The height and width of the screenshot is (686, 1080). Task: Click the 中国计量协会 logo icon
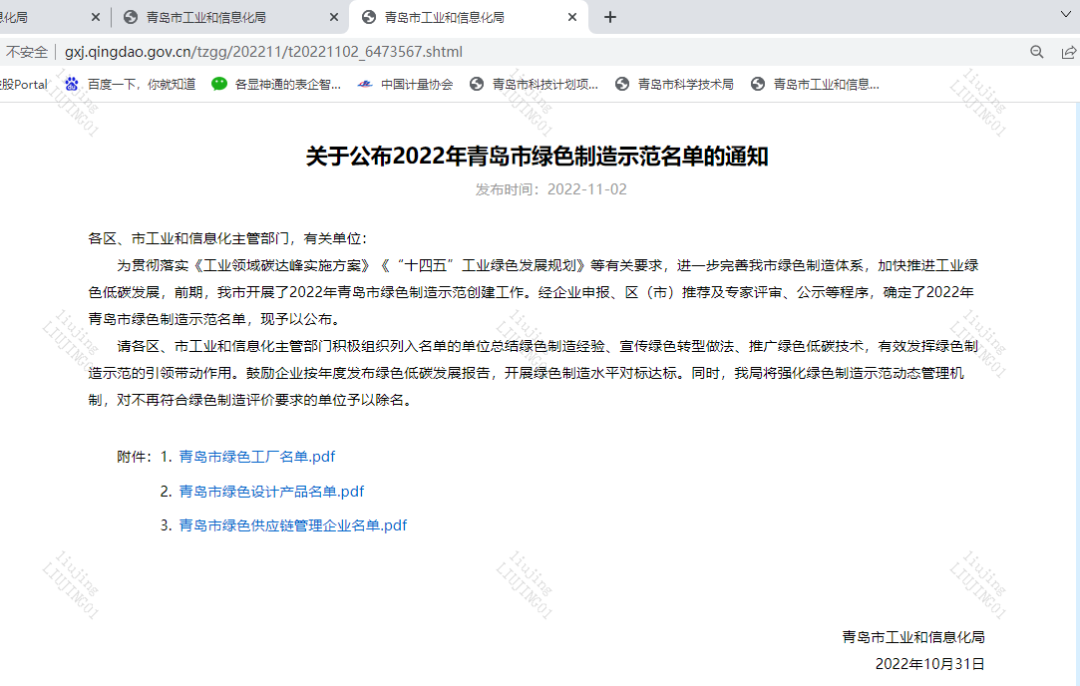point(365,84)
